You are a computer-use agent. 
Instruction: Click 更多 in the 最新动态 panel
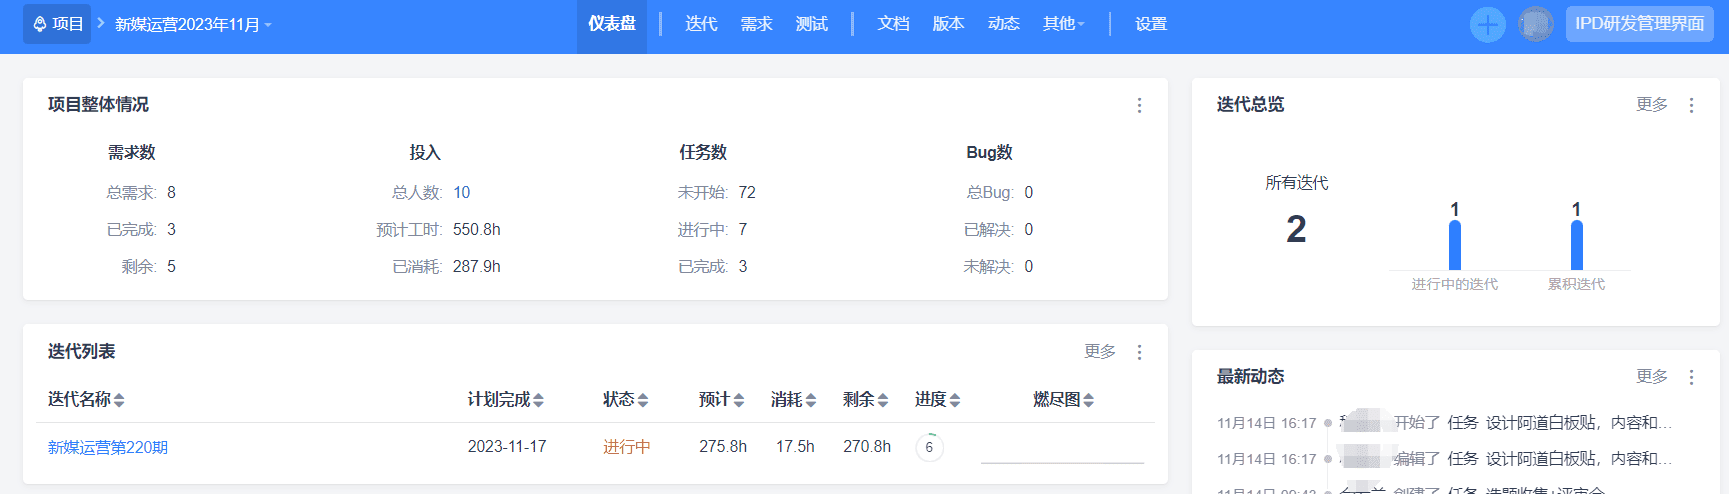tap(1651, 376)
